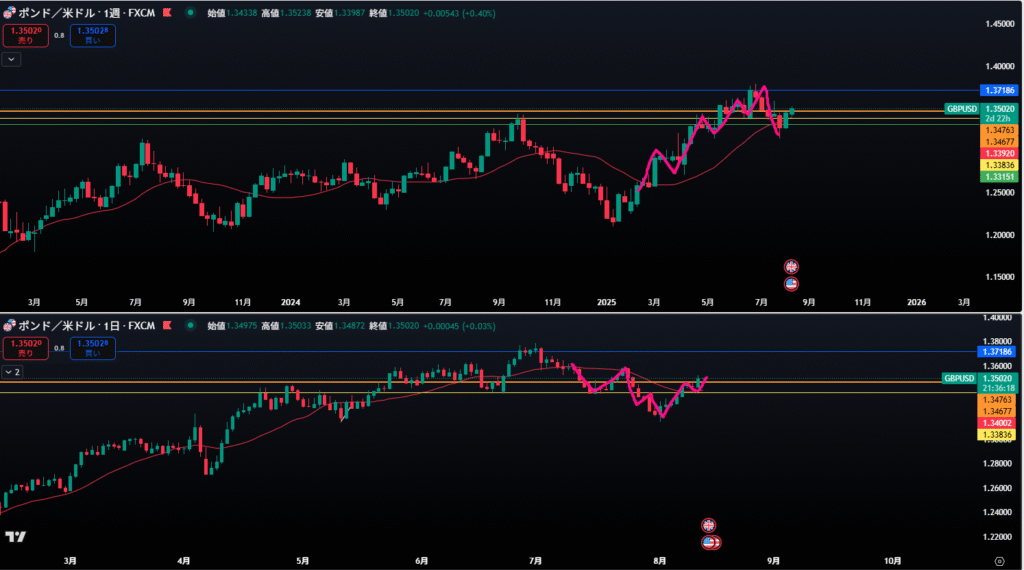Click the red flag icon in the daily chart header

[167, 325]
